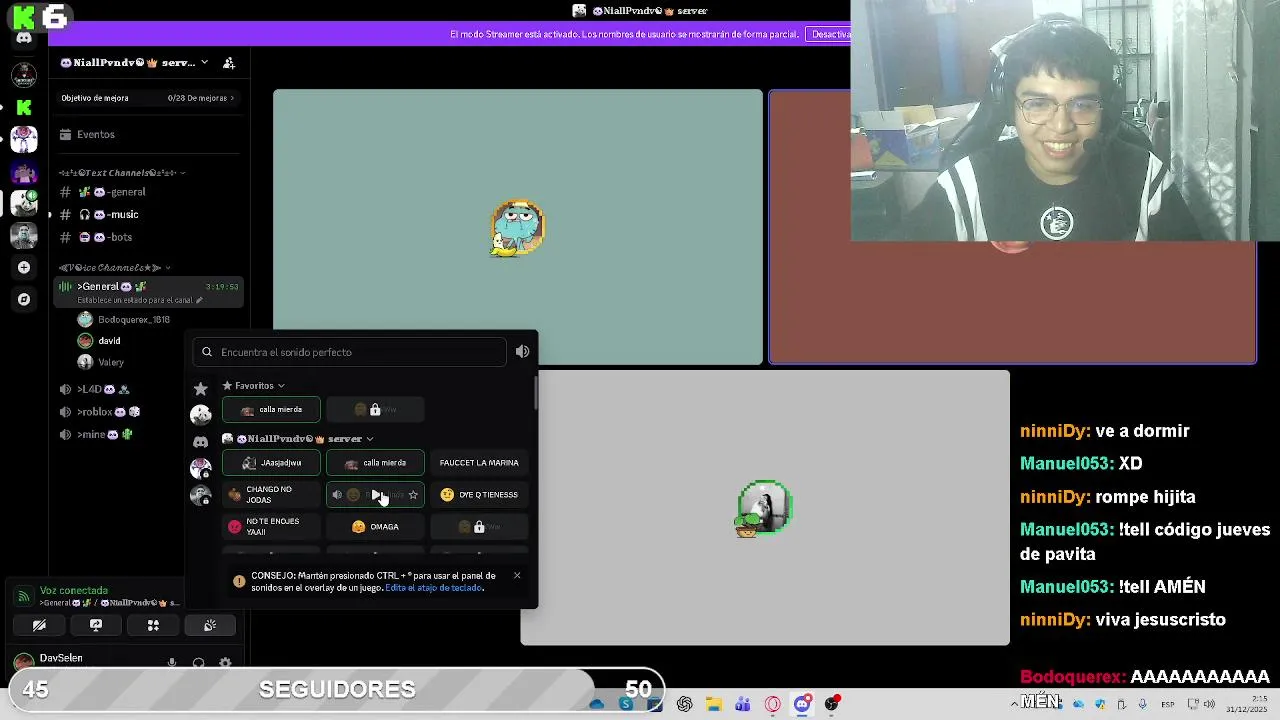Play calla mierda sound in the server section
The width and height of the screenshot is (1280, 720).
(375, 463)
